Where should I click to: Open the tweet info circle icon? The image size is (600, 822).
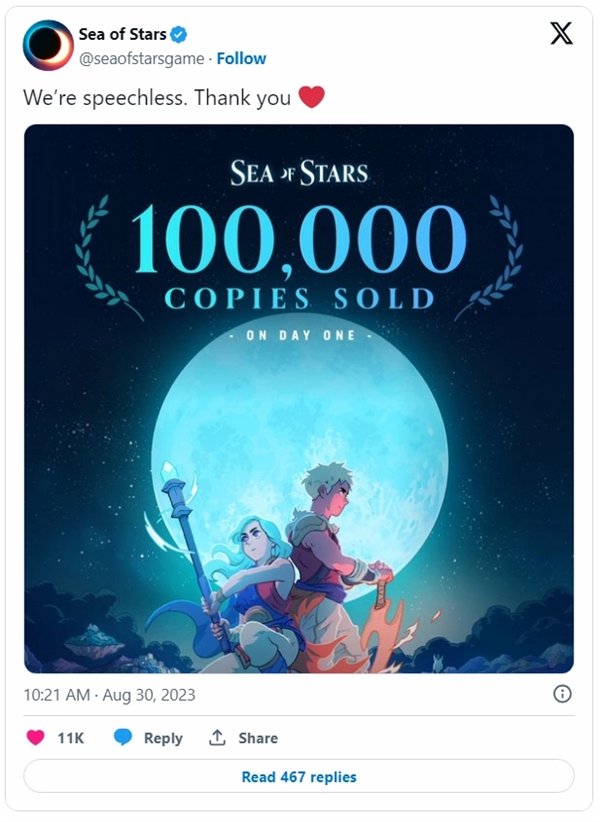pyautogui.click(x=562, y=694)
